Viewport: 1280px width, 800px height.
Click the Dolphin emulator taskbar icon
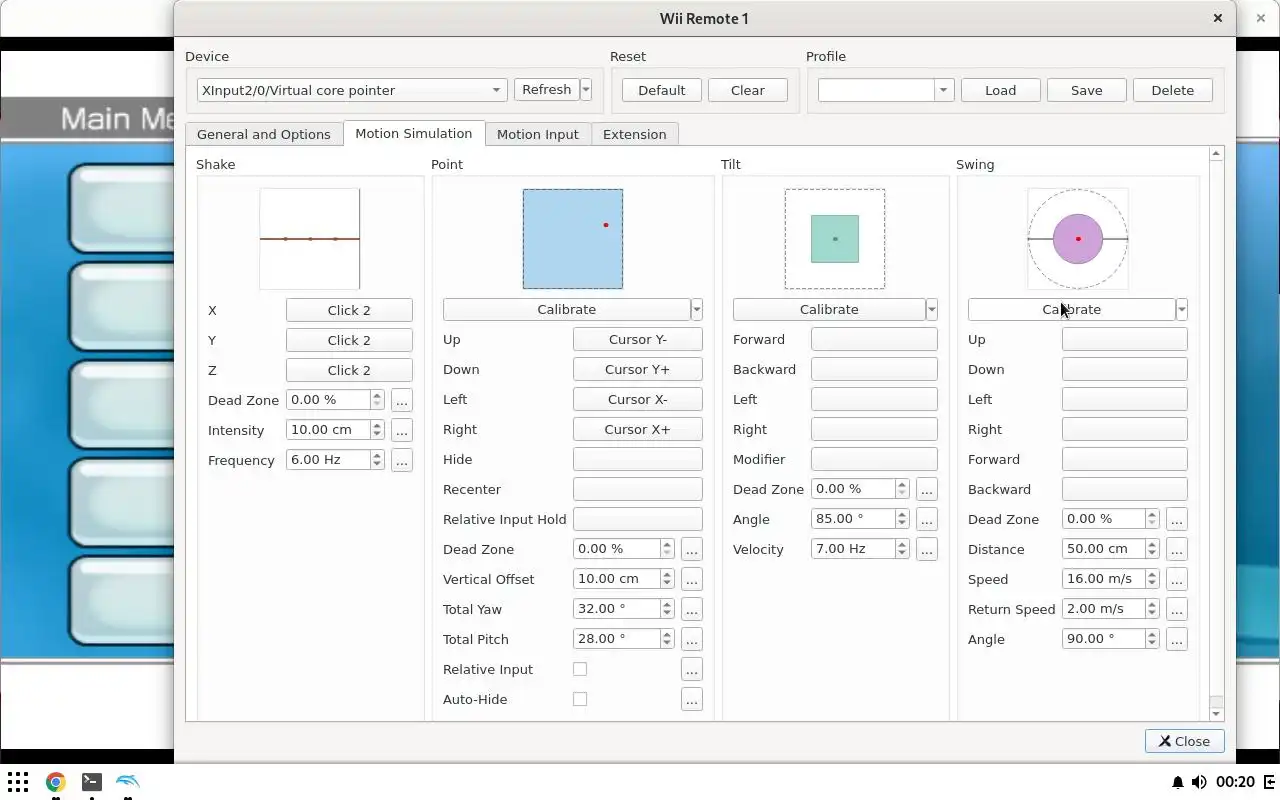pos(128,782)
